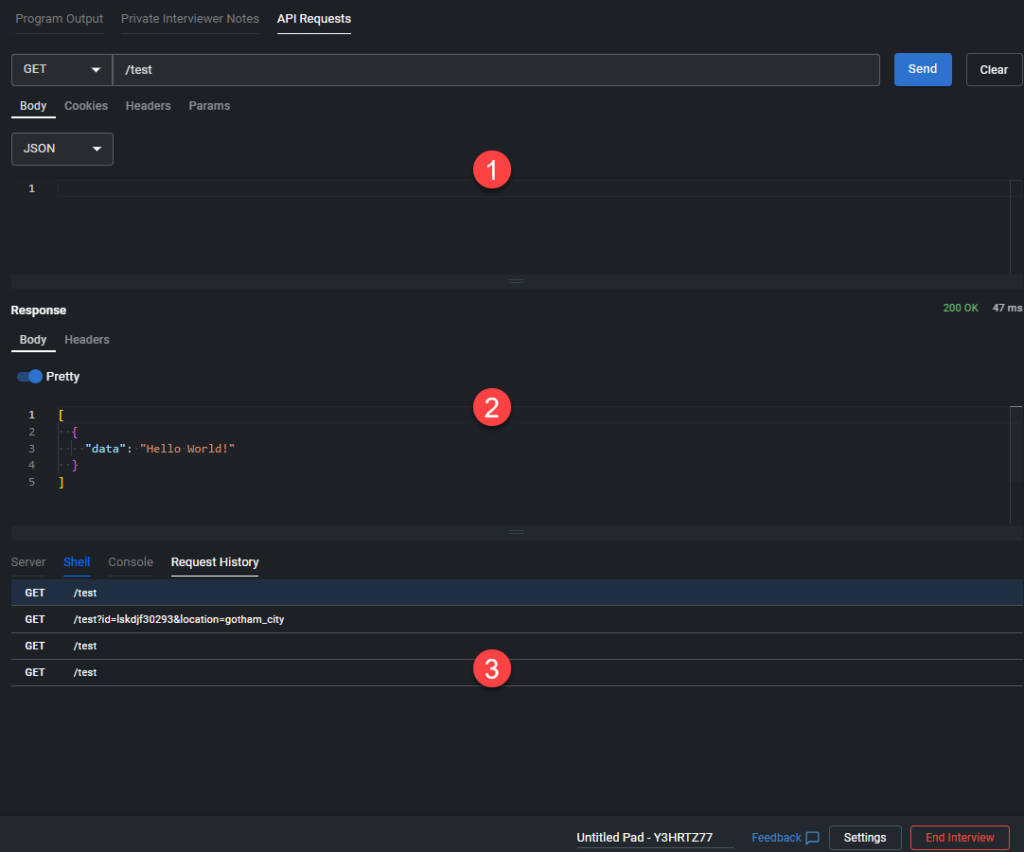Image resolution: width=1024 pixels, height=852 pixels.
Task: Select the gotham_city request history entry
Action: (x=180, y=619)
